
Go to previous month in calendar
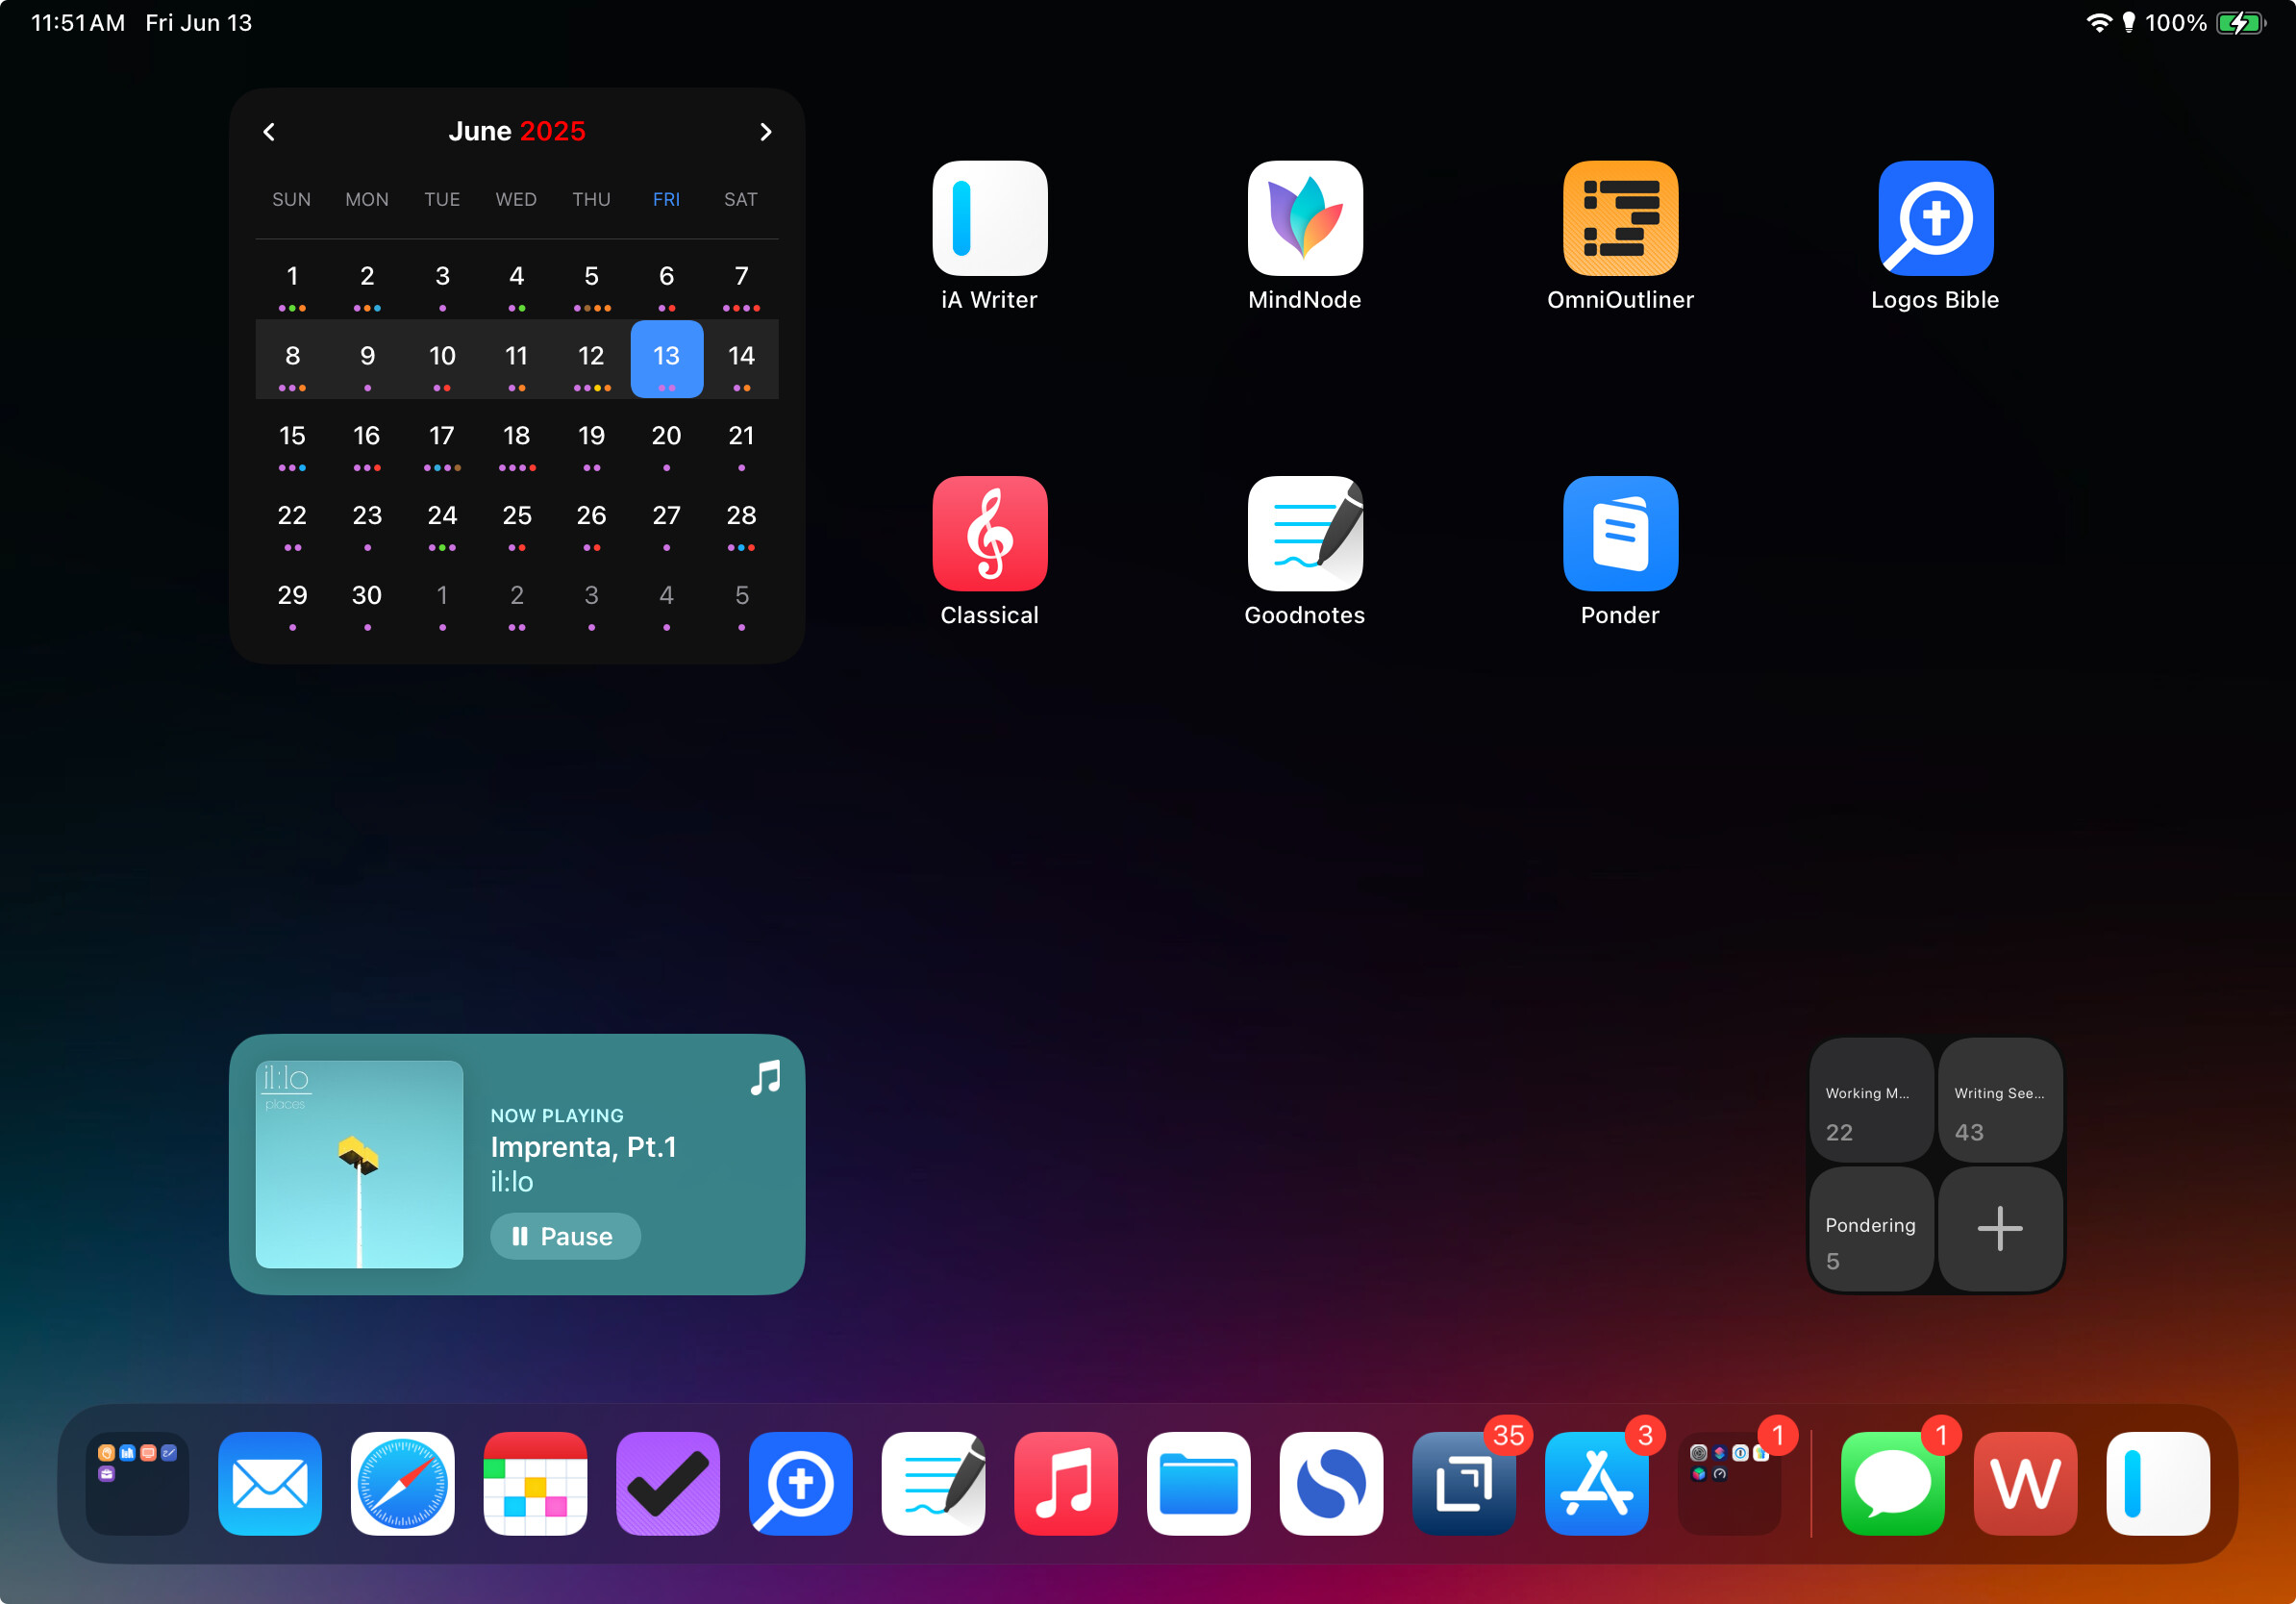(x=269, y=132)
